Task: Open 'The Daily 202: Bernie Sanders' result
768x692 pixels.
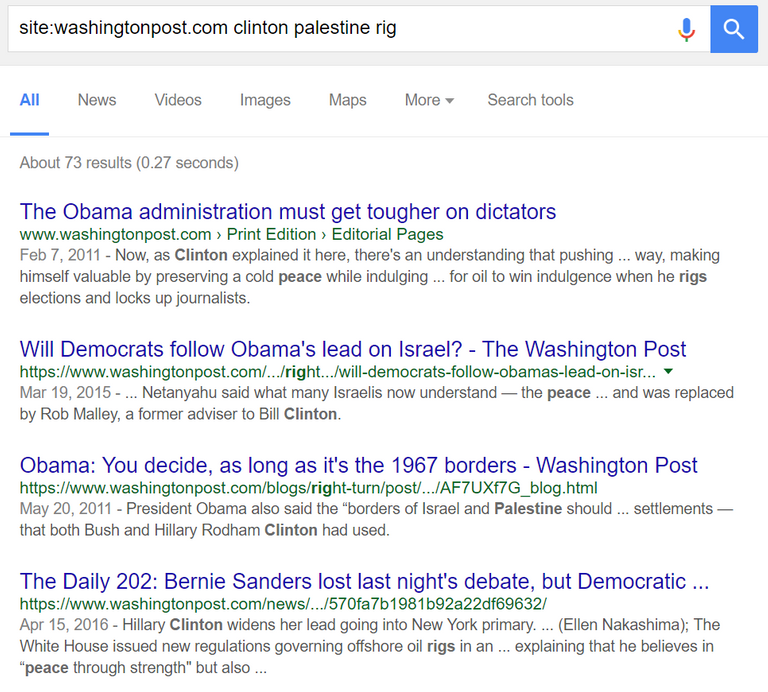Action: [364, 581]
